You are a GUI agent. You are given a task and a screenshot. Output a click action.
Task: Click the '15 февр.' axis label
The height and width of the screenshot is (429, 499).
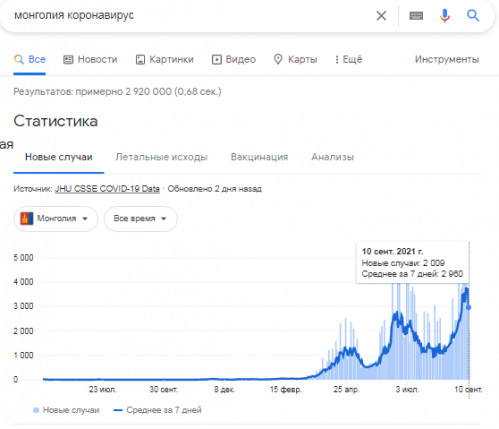(286, 389)
